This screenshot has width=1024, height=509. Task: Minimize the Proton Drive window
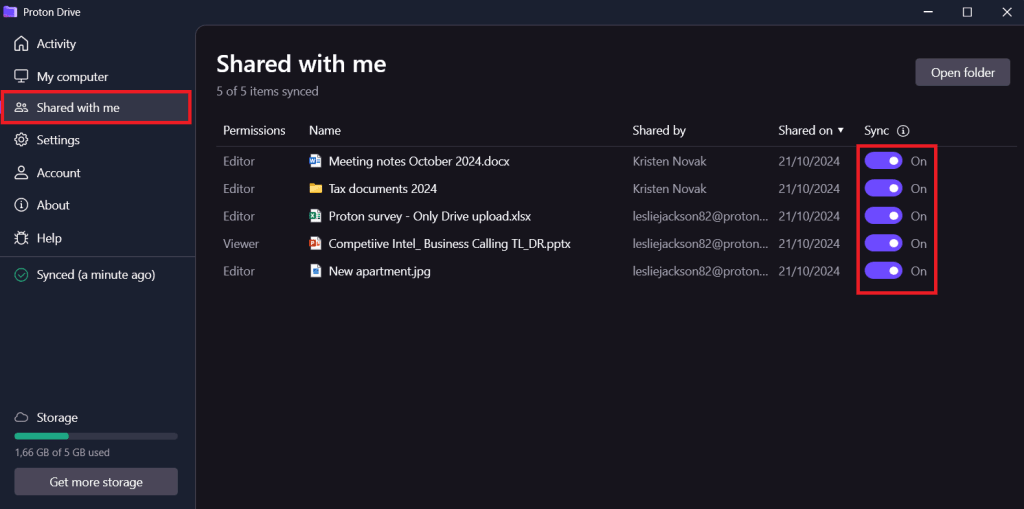[928, 12]
